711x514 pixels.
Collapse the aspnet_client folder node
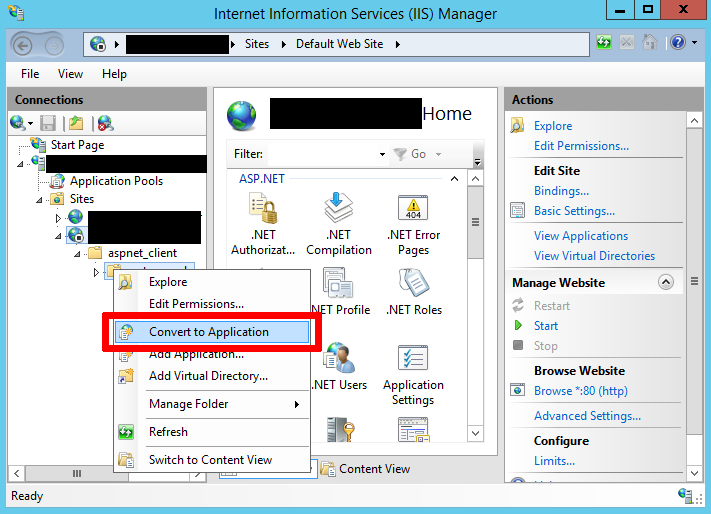78,254
